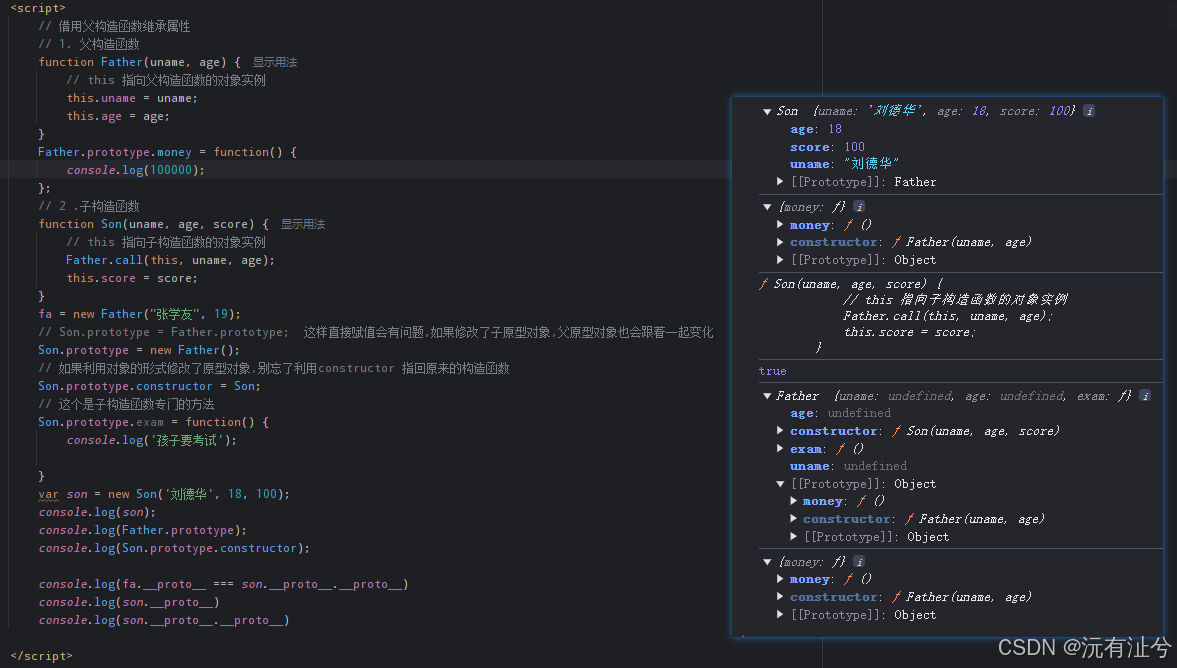This screenshot has height=668, width=1177.
Task: Click the line fa = new Father("张学友", 19);
Action: (140, 314)
